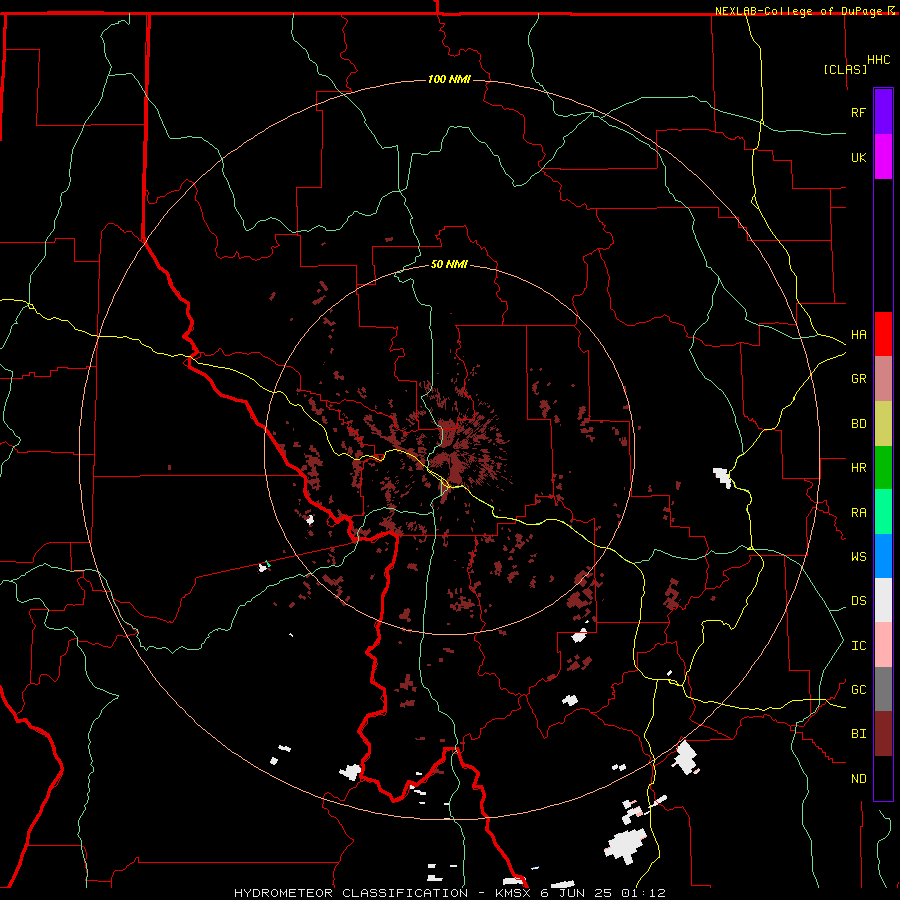Click the 'KMSX' radar site identifier
The width and height of the screenshot is (900, 900).
pyautogui.click(x=513, y=893)
